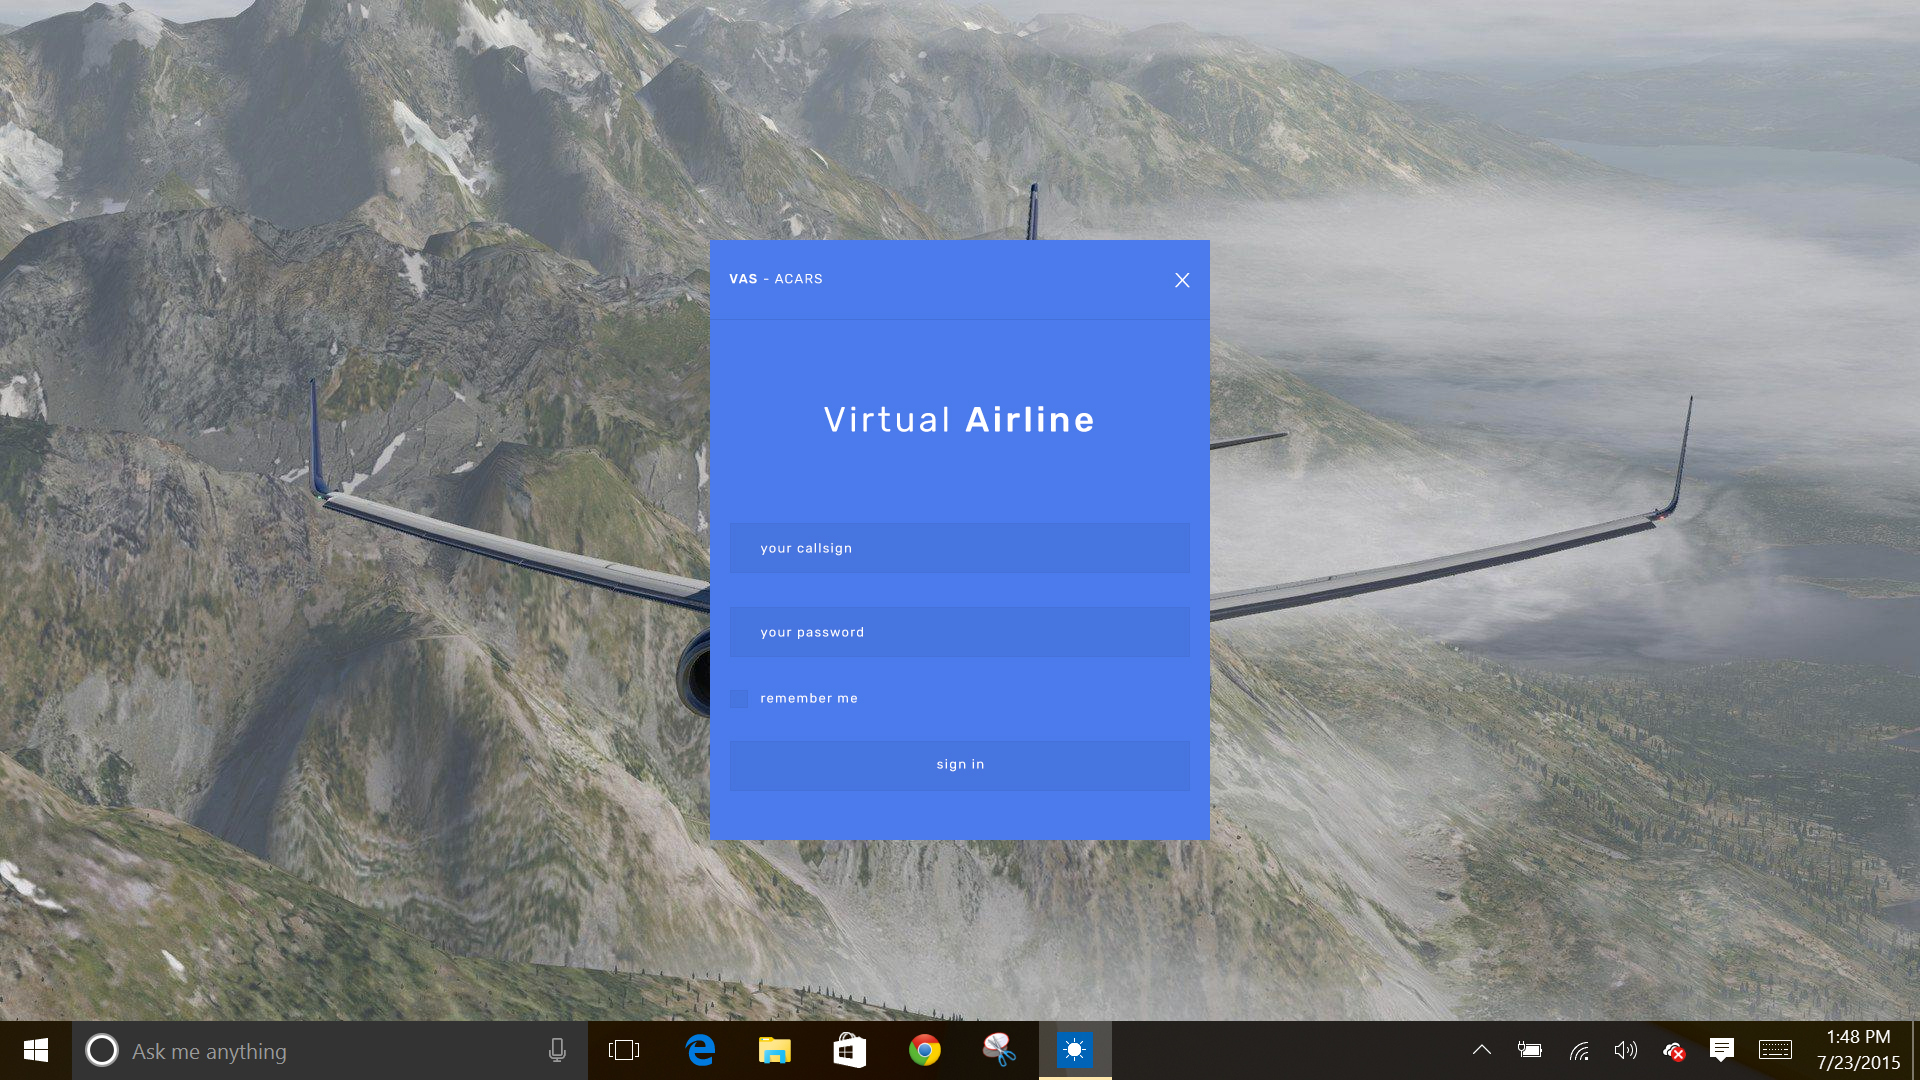
Task: Activate the Cortana microphone icon
Action: pos(557,1050)
